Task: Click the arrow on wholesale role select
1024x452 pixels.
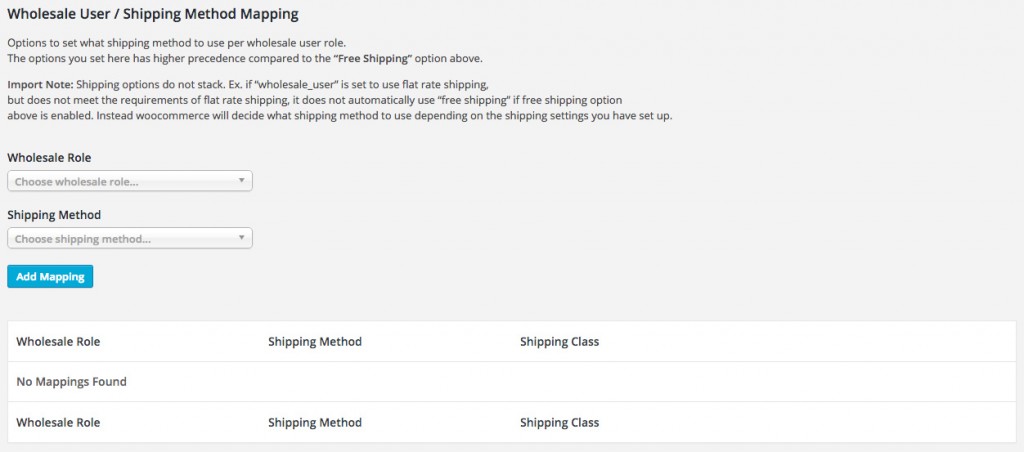Action: [x=241, y=180]
